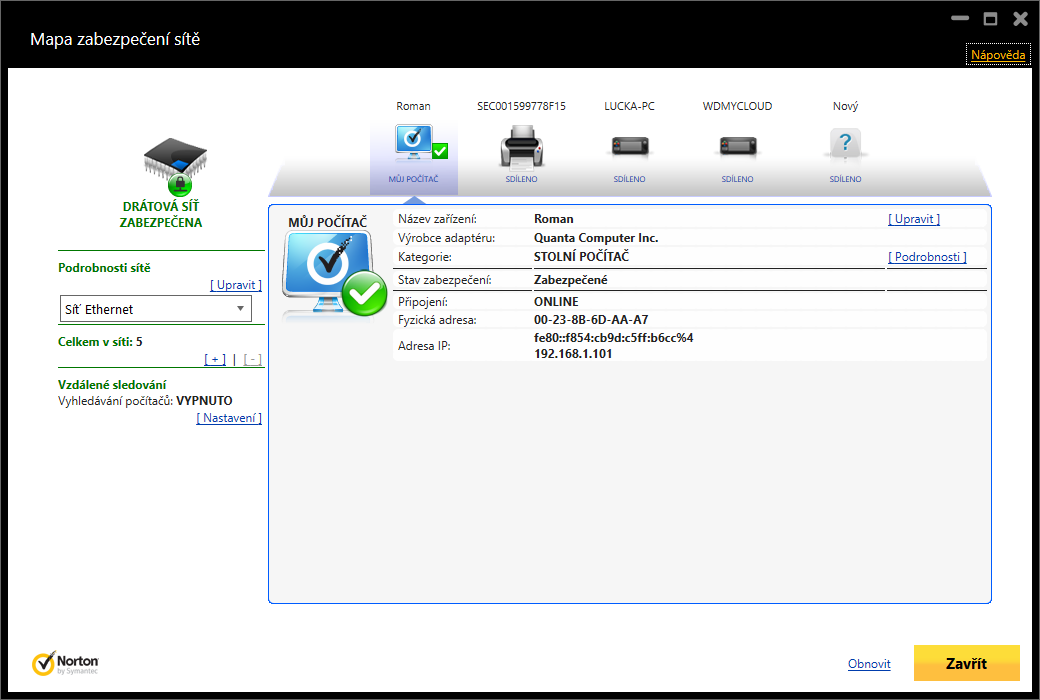Click Upravit link under Podrobnosti sítě
Screen dimensions: 1040x700
(235, 285)
